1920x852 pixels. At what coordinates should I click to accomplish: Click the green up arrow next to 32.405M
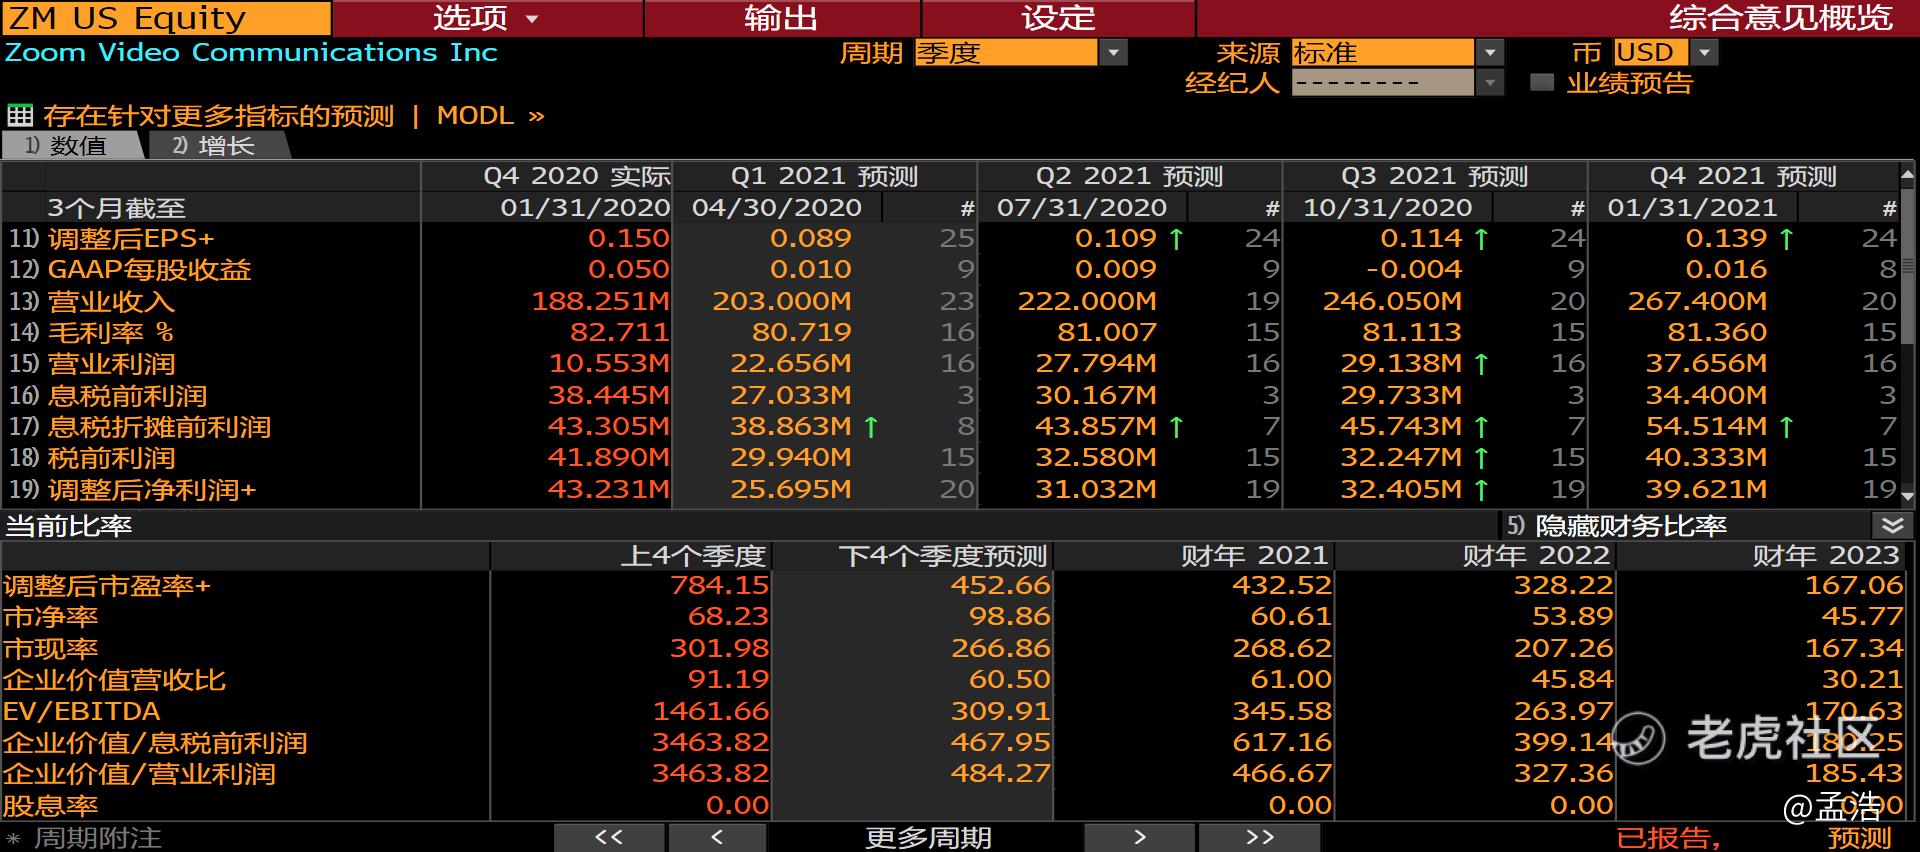(x=1481, y=490)
